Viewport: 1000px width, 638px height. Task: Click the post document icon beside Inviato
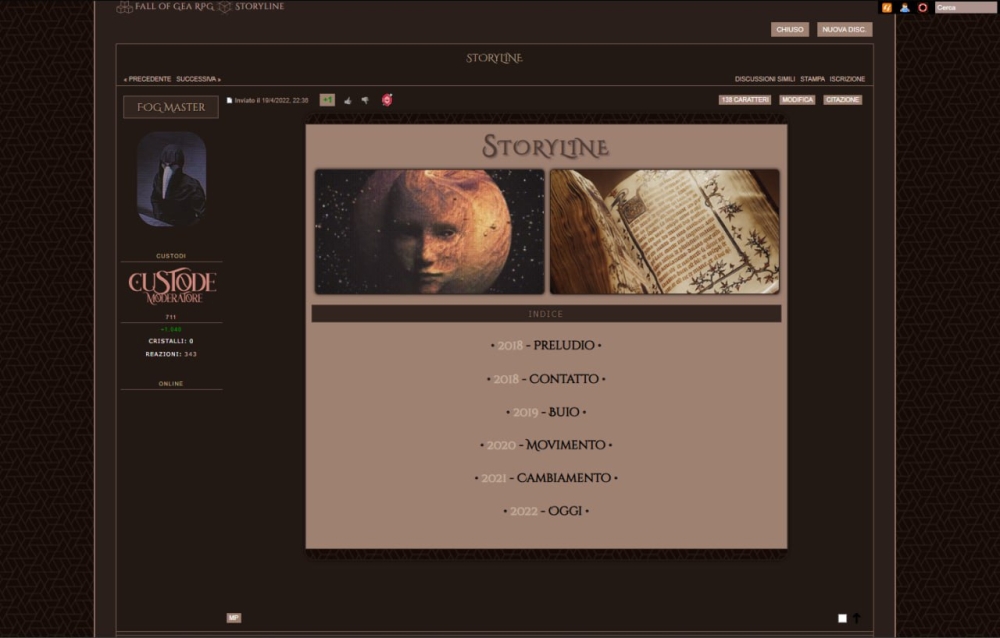229,100
